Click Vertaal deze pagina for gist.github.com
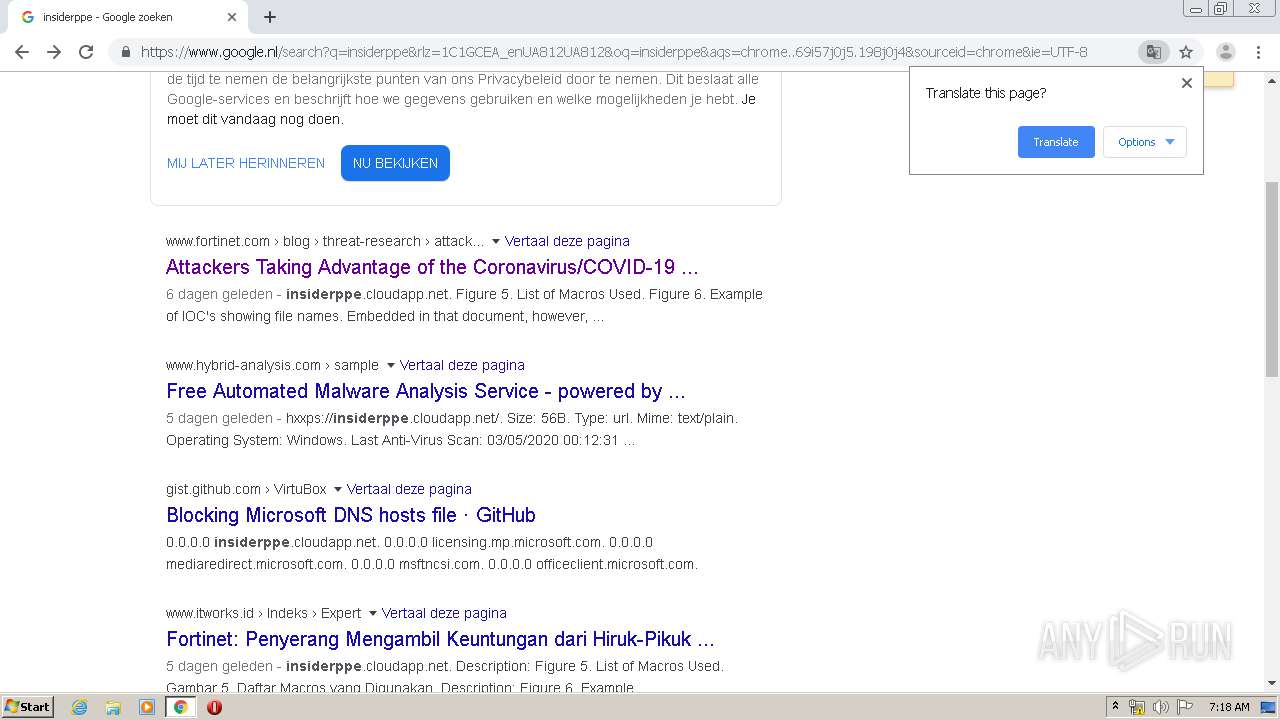Image resolution: width=1280 pixels, height=720 pixels. click(409, 489)
